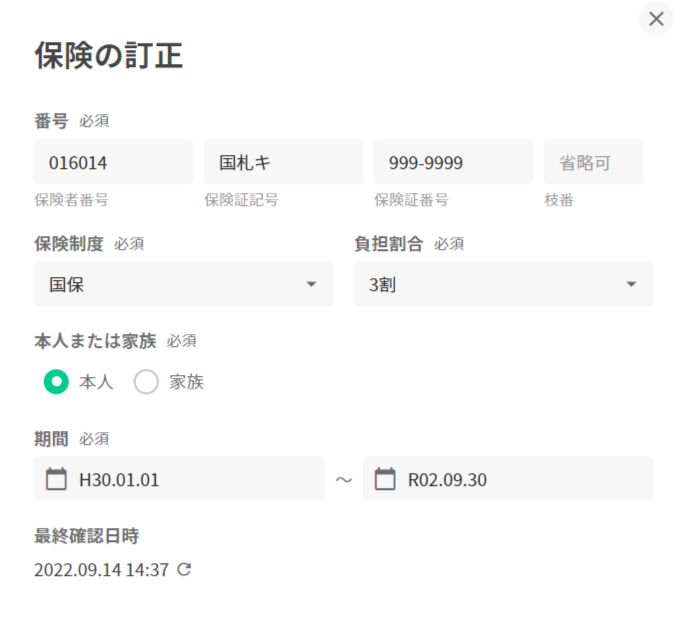Image resolution: width=692 pixels, height=618 pixels.
Task: Select the 家族 radio button
Action: 146,382
